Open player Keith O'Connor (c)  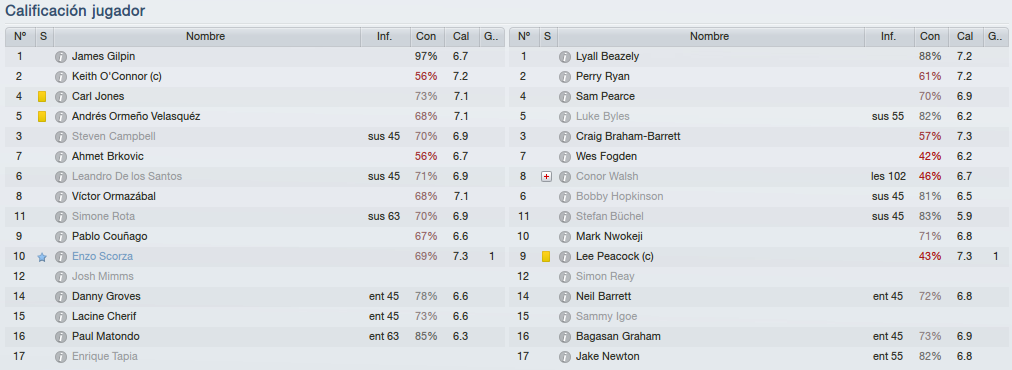117,77
